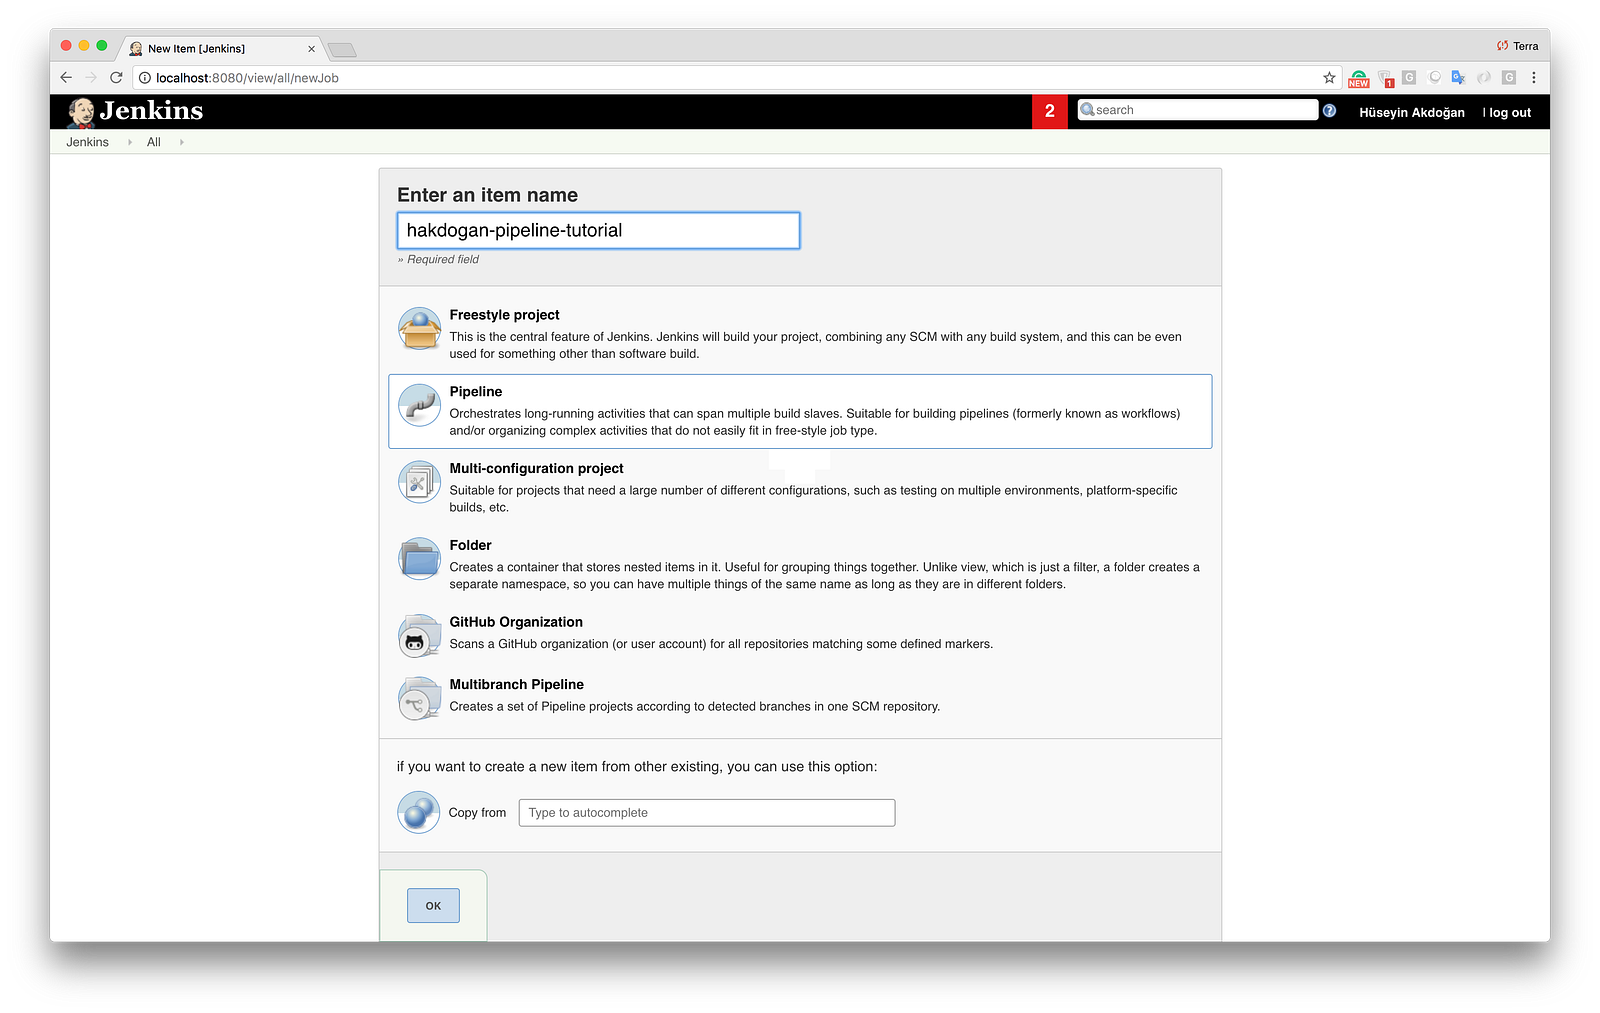This screenshot has width=1600, height=1013.
Task: Click the site info icon in address bar
Action: (145, 78)
